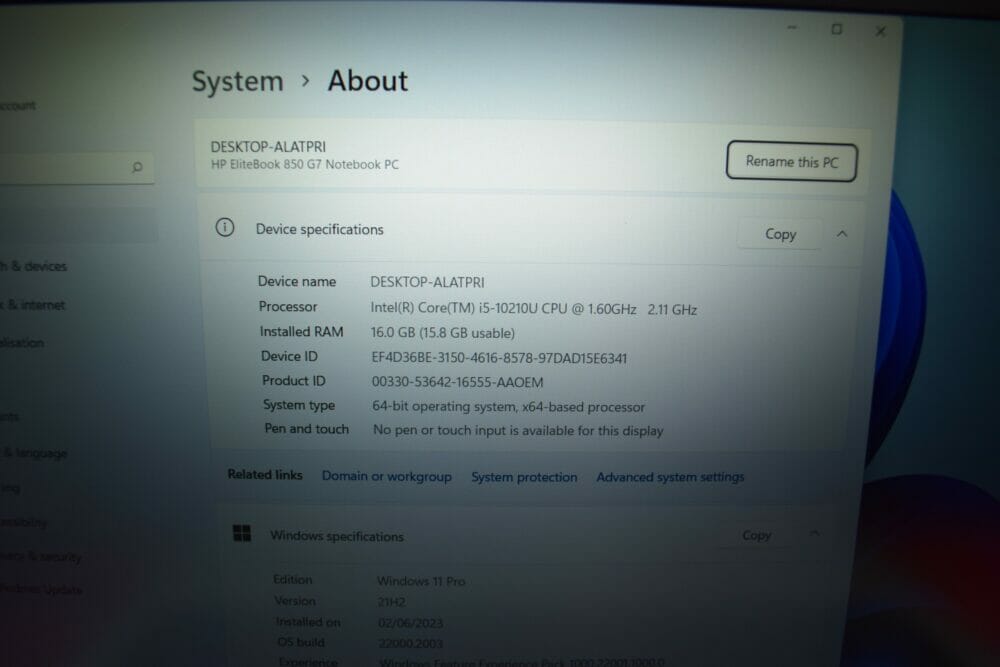Open the Domain or workgroup link

point(386,476)
